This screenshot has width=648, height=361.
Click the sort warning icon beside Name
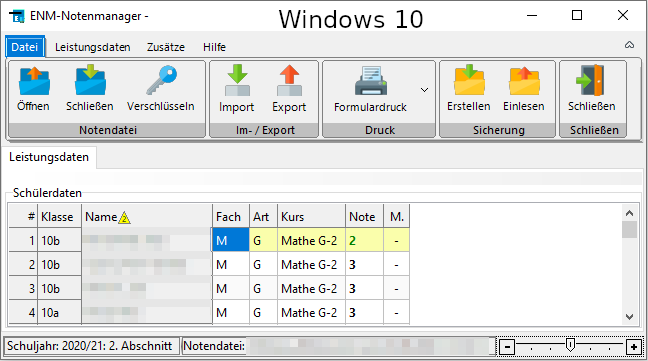[x=124, y=218]
